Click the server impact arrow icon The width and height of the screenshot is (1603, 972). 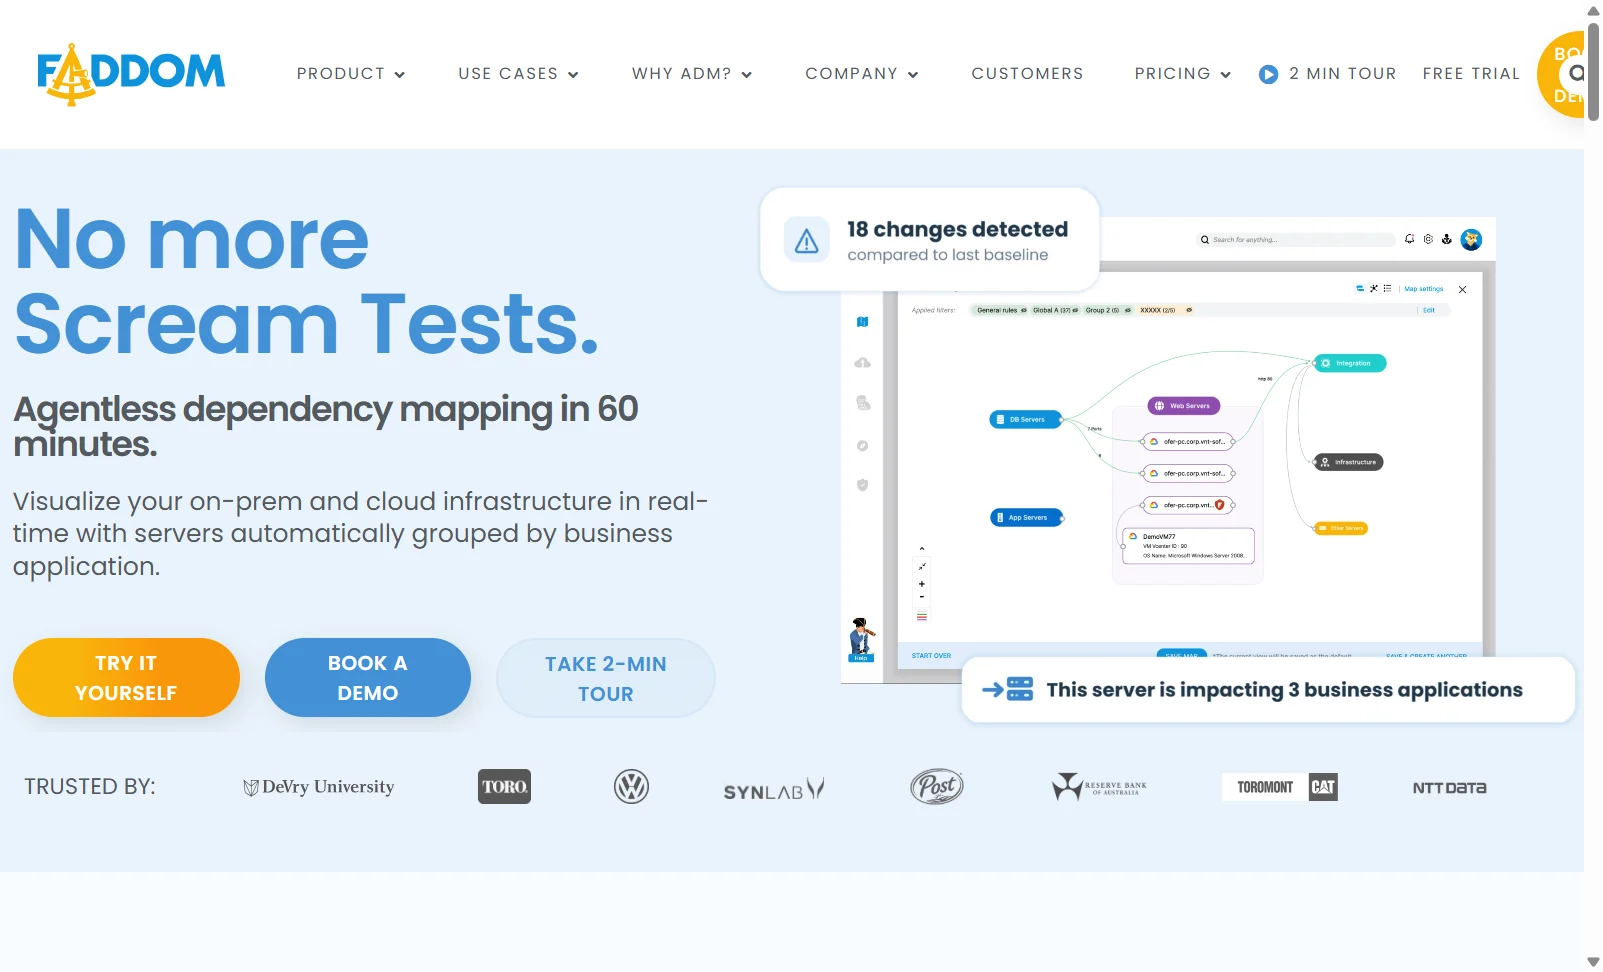[1007, 689]
